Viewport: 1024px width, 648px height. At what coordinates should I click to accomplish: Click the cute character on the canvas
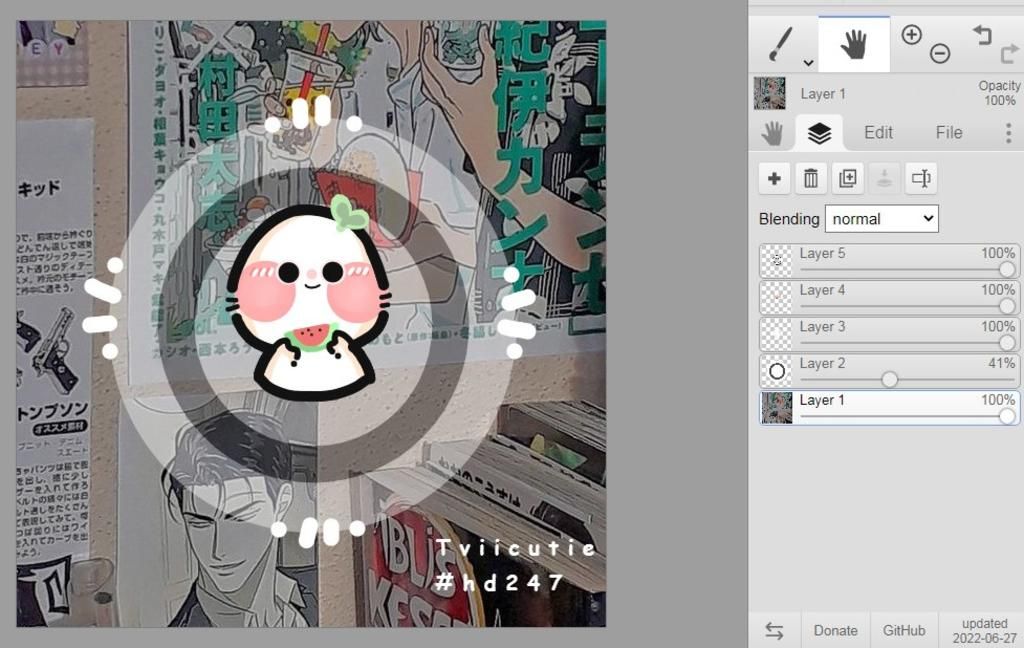click(309, 299)
